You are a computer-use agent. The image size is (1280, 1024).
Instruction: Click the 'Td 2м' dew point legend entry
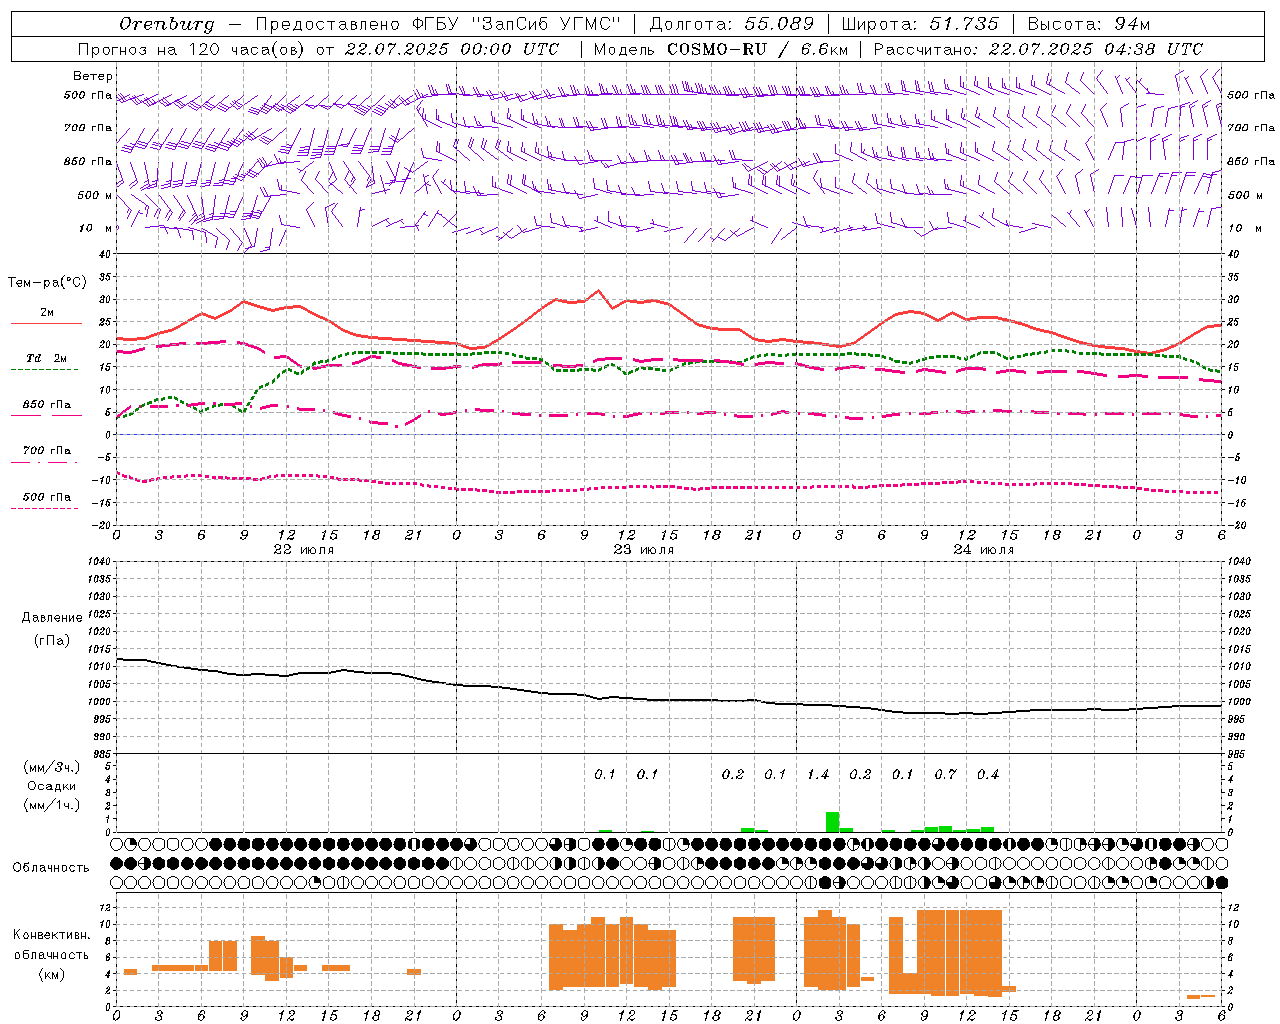46,358
